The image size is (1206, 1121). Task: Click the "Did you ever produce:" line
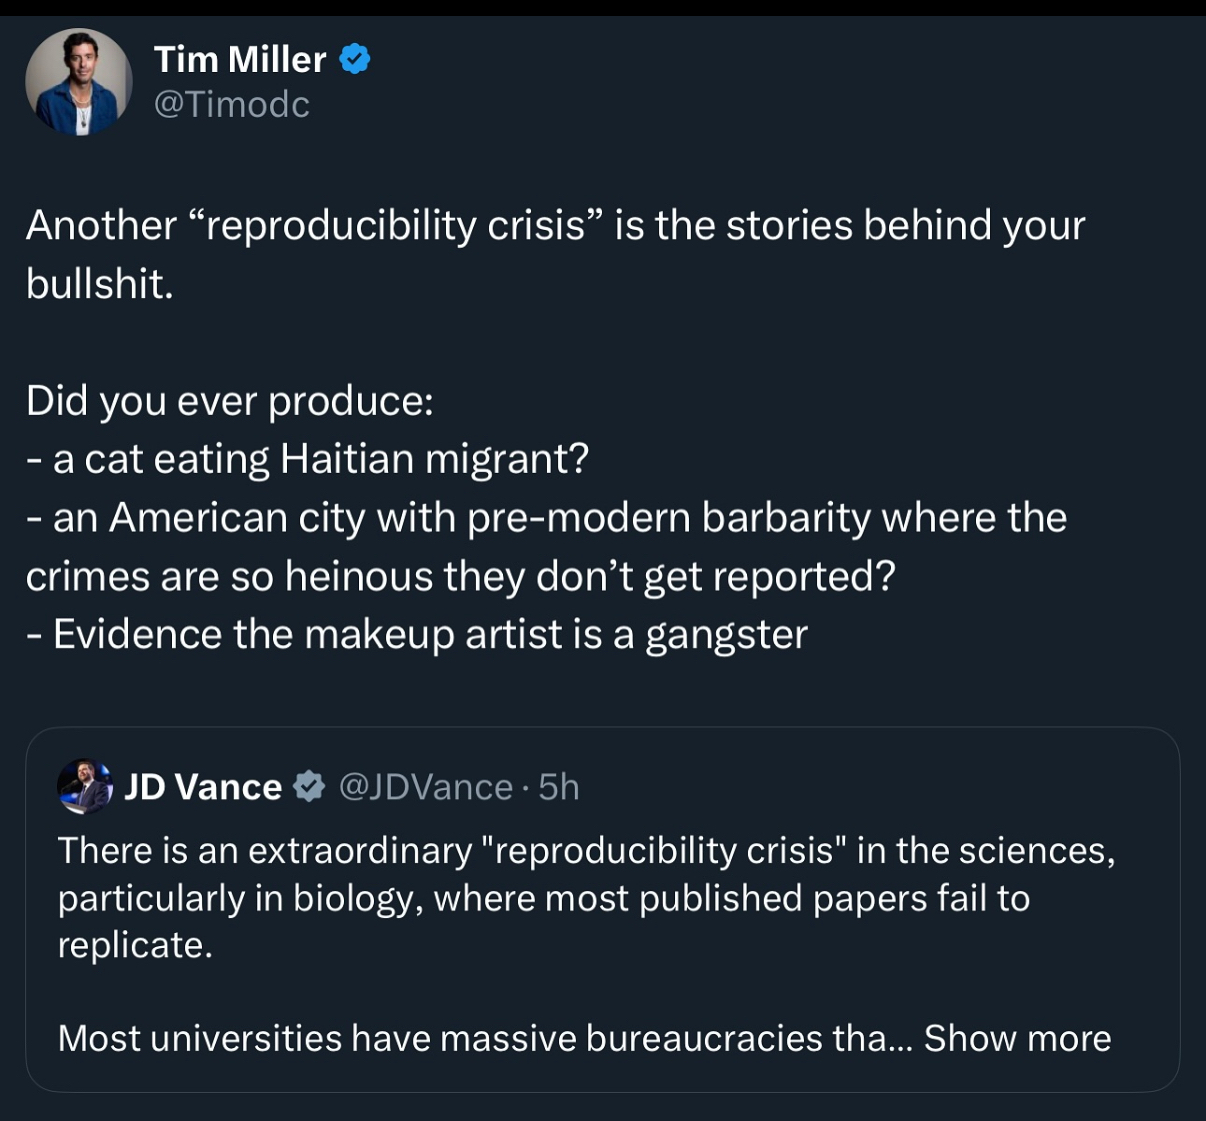pyautogui.click(x=230, y=400)
